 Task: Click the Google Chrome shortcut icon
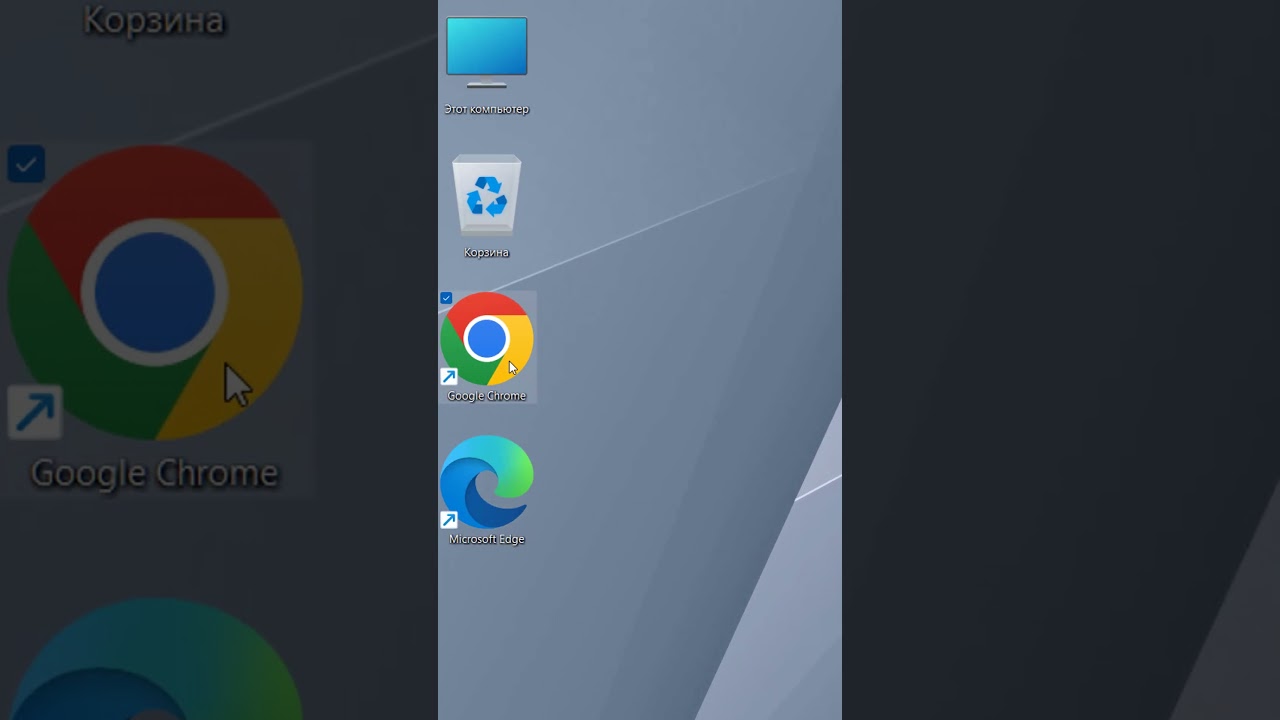tap(487, 339)
